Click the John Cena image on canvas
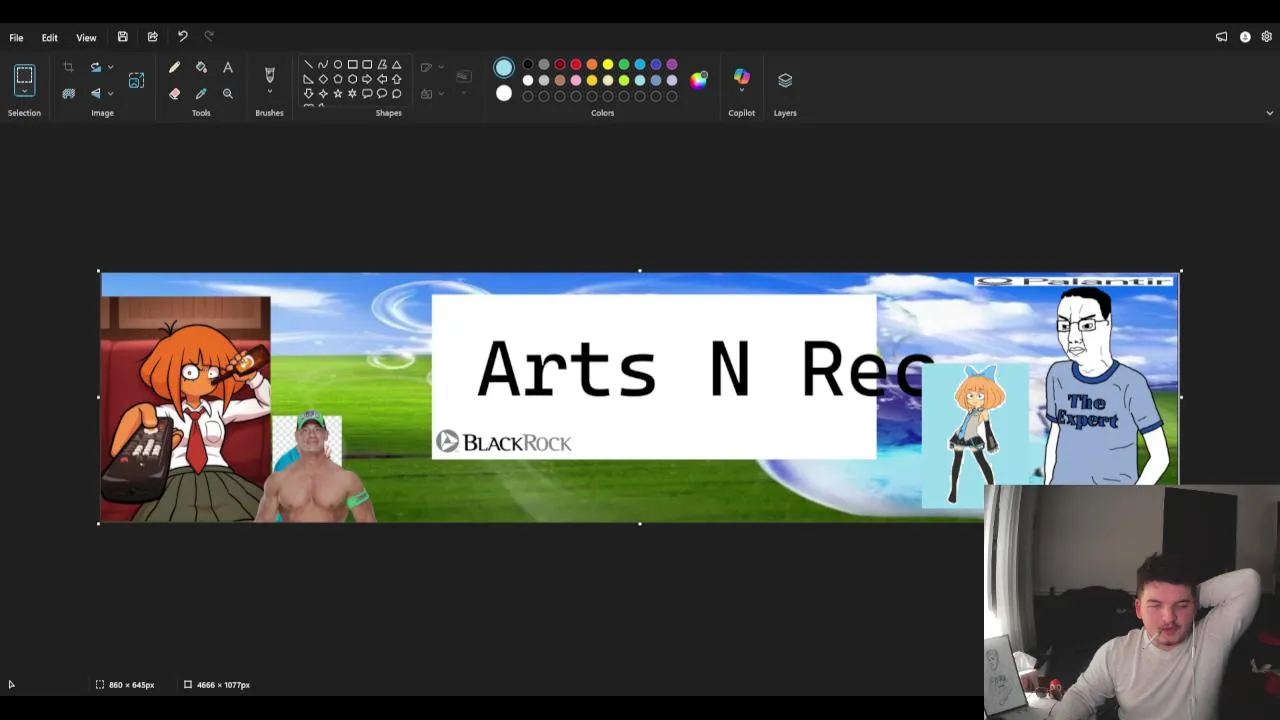Viewport: 1280px width, 720px height. [x=313, y=468]
